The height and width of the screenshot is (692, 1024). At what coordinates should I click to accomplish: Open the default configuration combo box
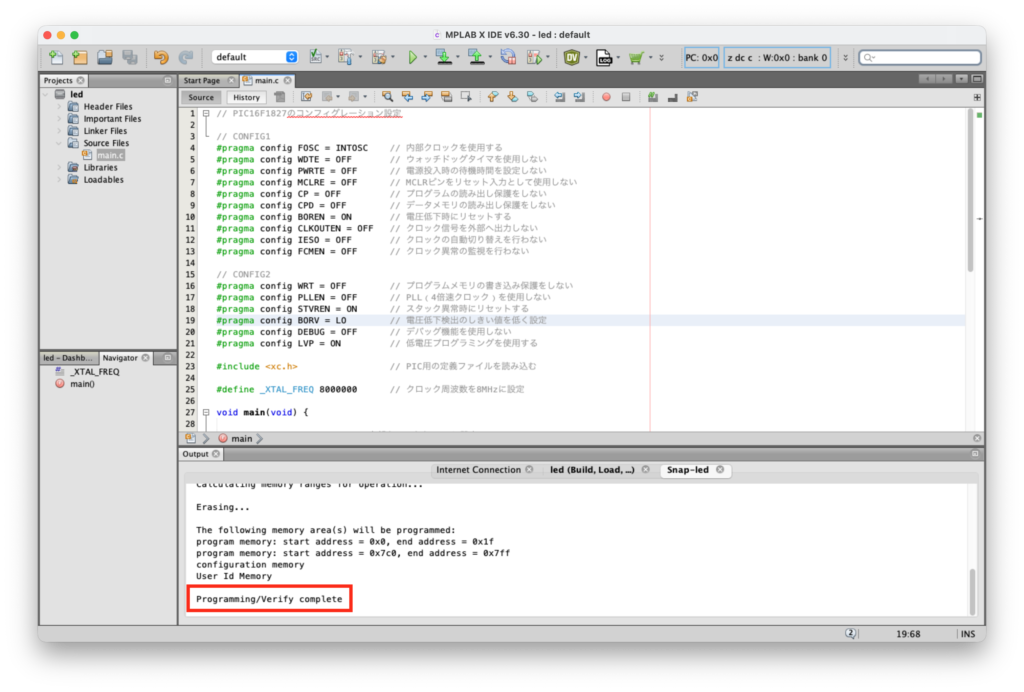pyautogui.click(x=254, y=57)
